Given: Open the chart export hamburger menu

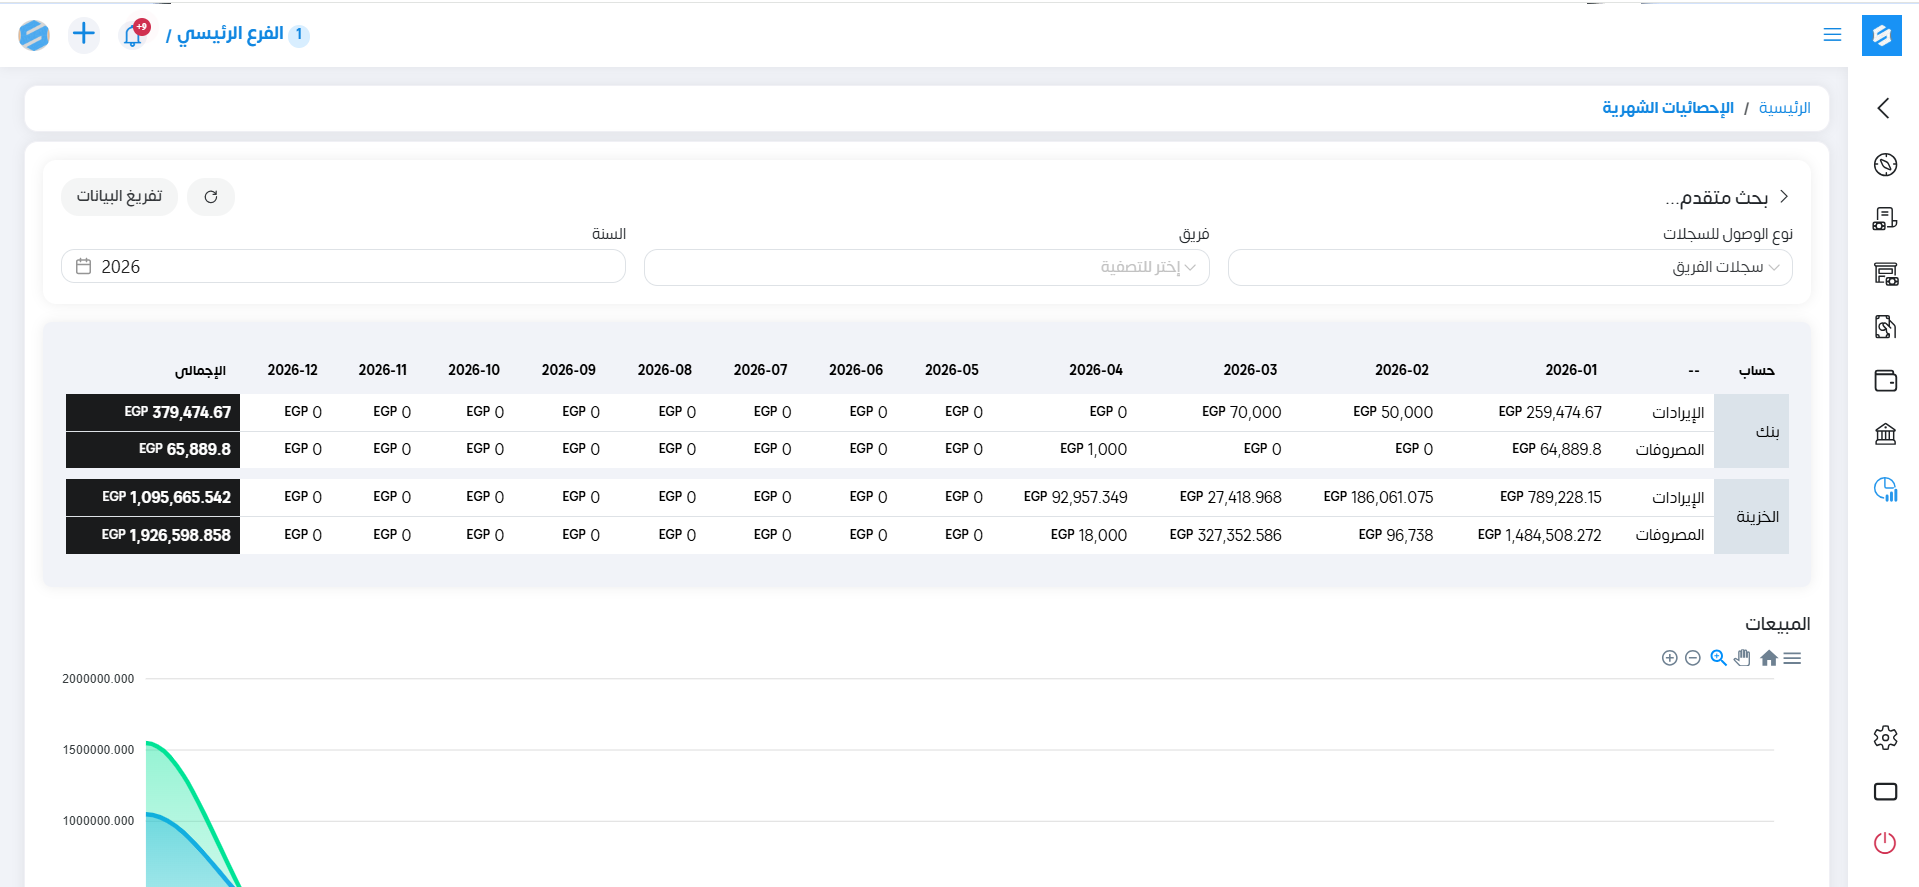Looking at the screenshot, I should click(x=1792, y=658).
